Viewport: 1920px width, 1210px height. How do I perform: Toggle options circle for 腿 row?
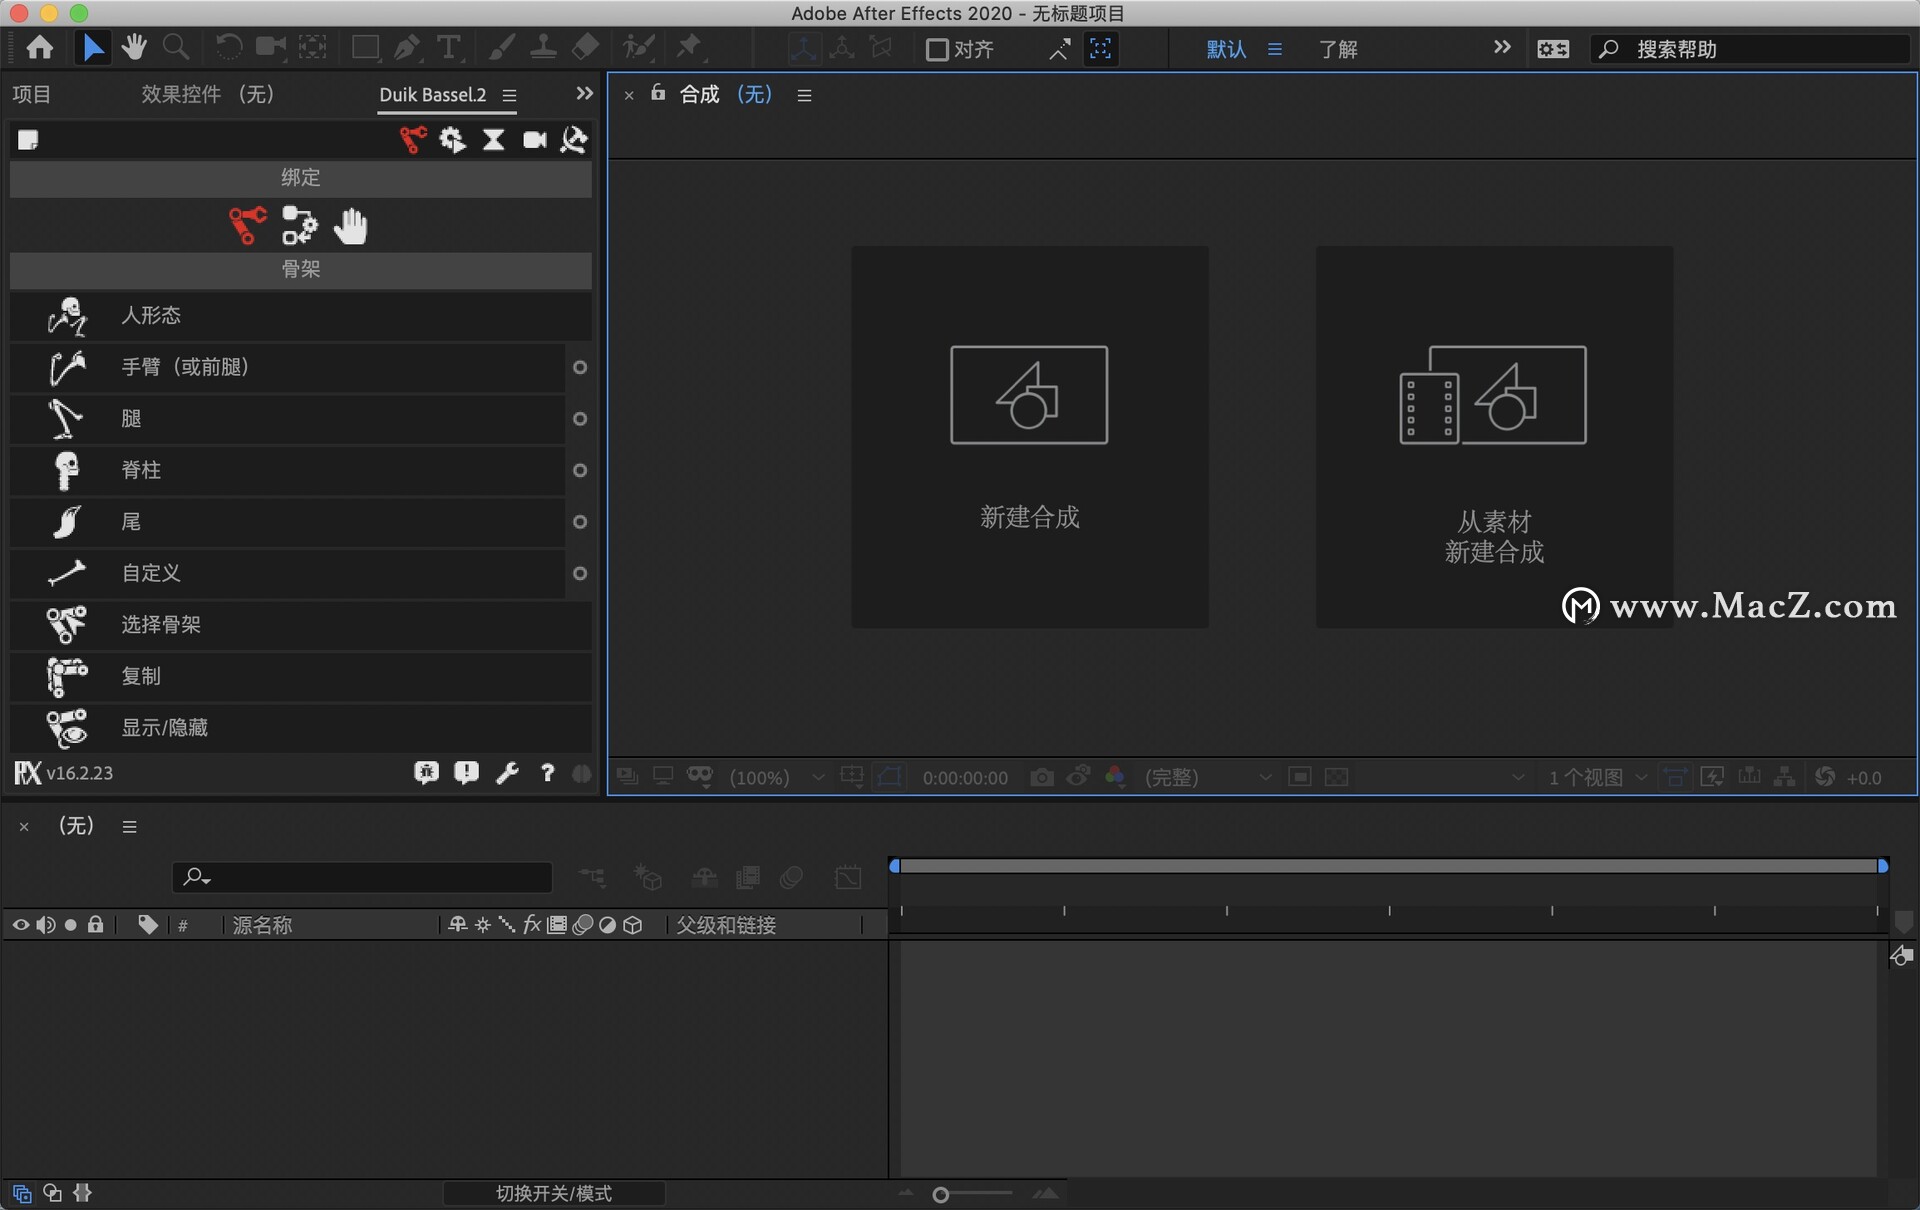pos(580,419)
